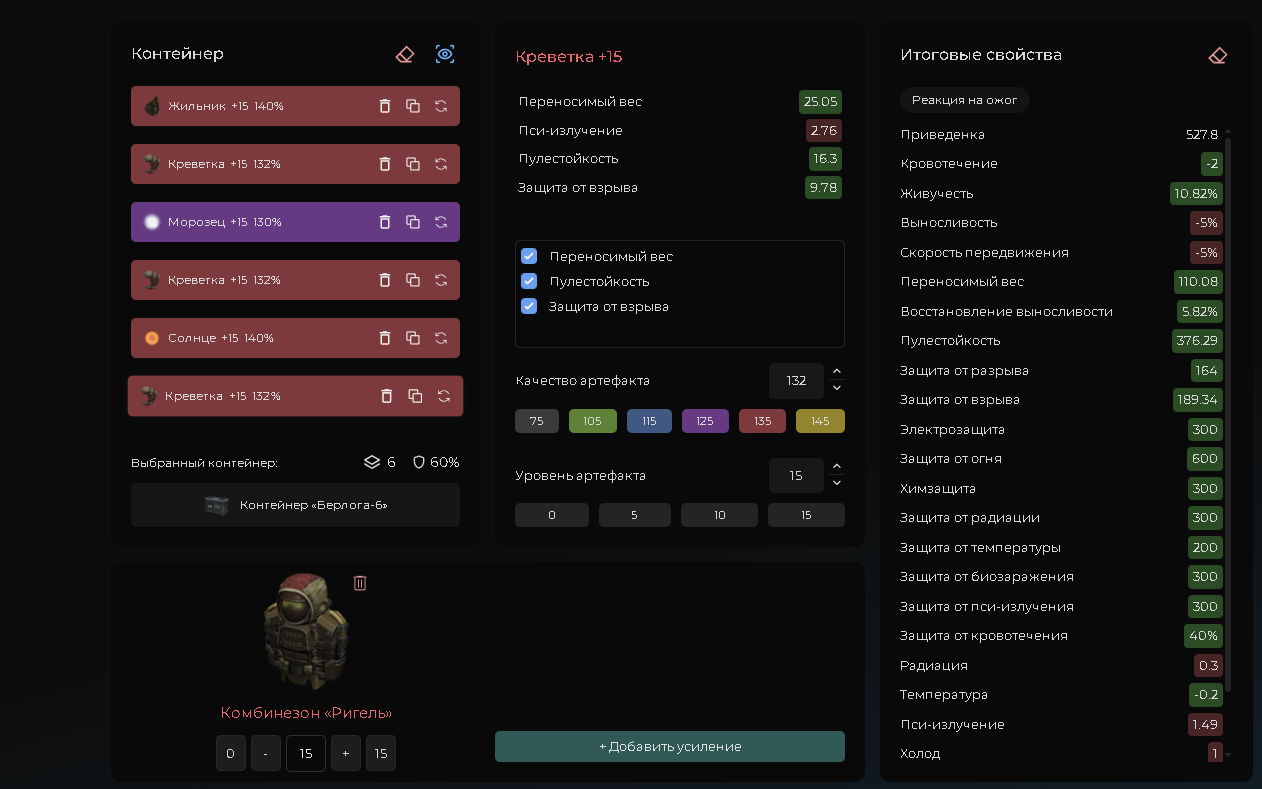
Task: Click the Реакция на ожог tag
Action: (965, 100)
